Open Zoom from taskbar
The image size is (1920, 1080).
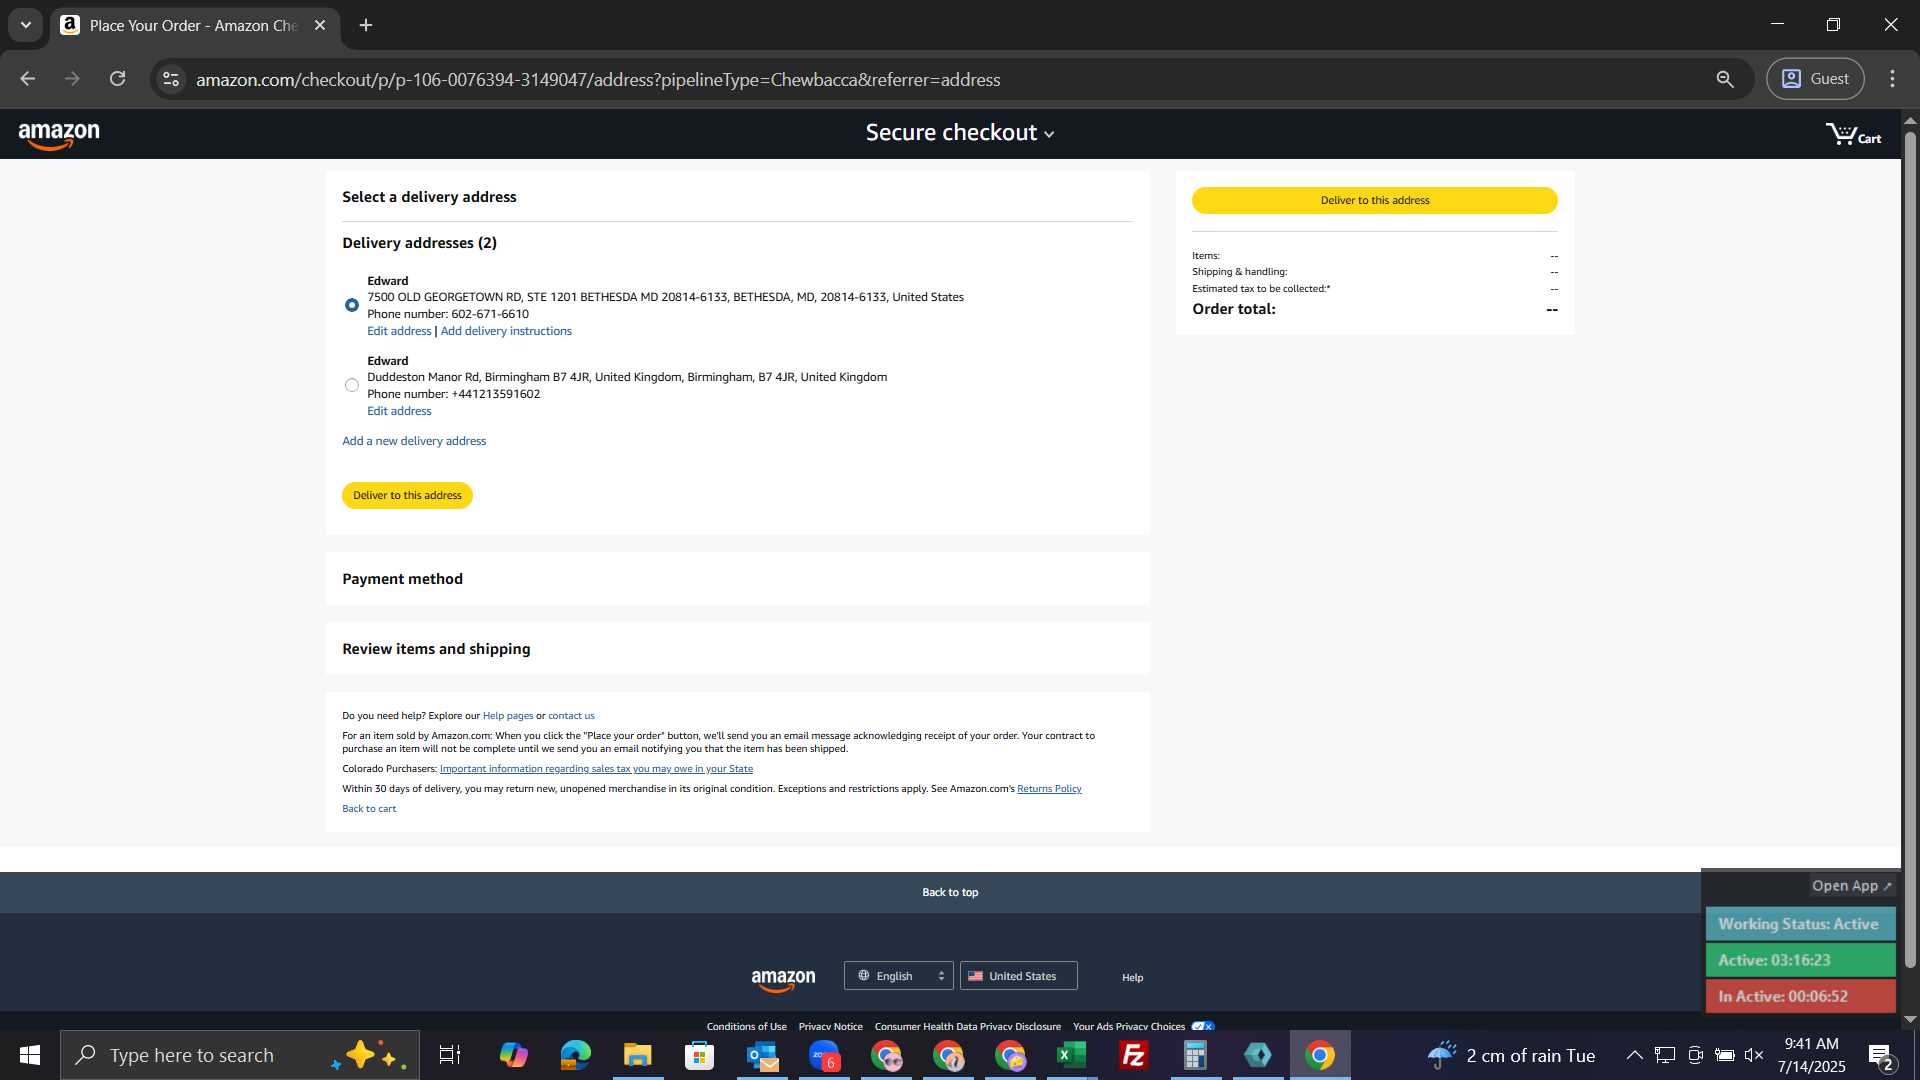[824, 1055]
